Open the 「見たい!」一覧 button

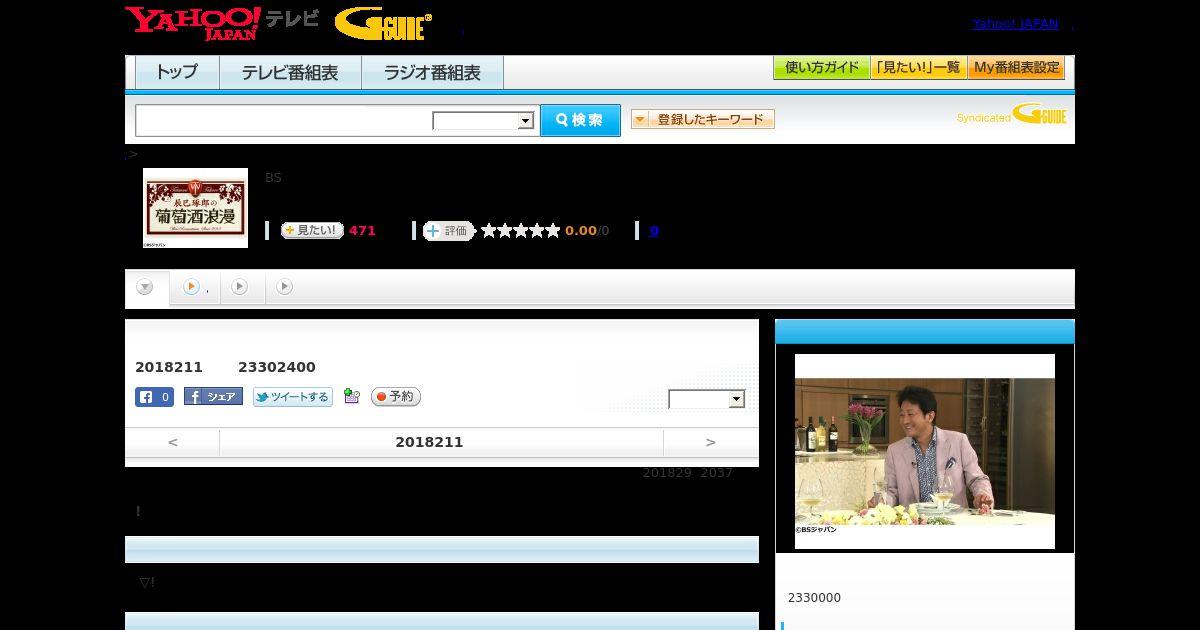(x=918, y=68)
